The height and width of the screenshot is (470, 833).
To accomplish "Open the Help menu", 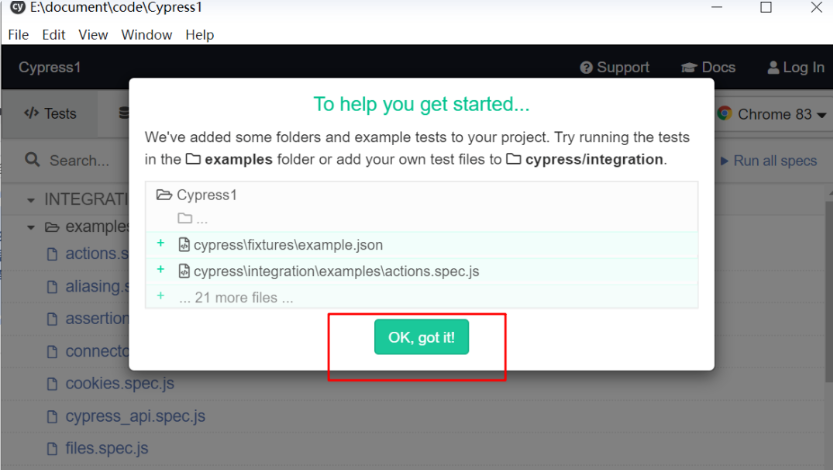I will point(200,35).
